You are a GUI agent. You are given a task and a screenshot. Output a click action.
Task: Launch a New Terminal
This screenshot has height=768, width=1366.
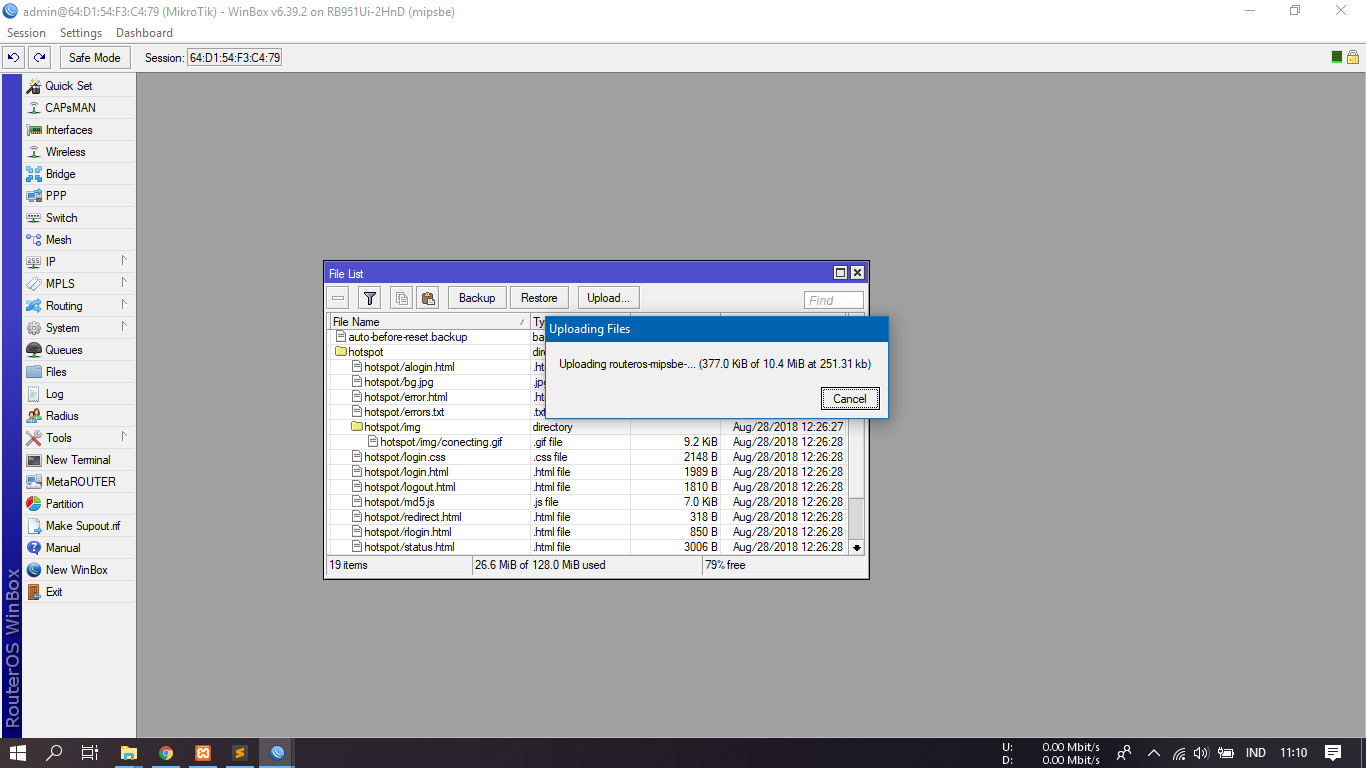(79, 460)
